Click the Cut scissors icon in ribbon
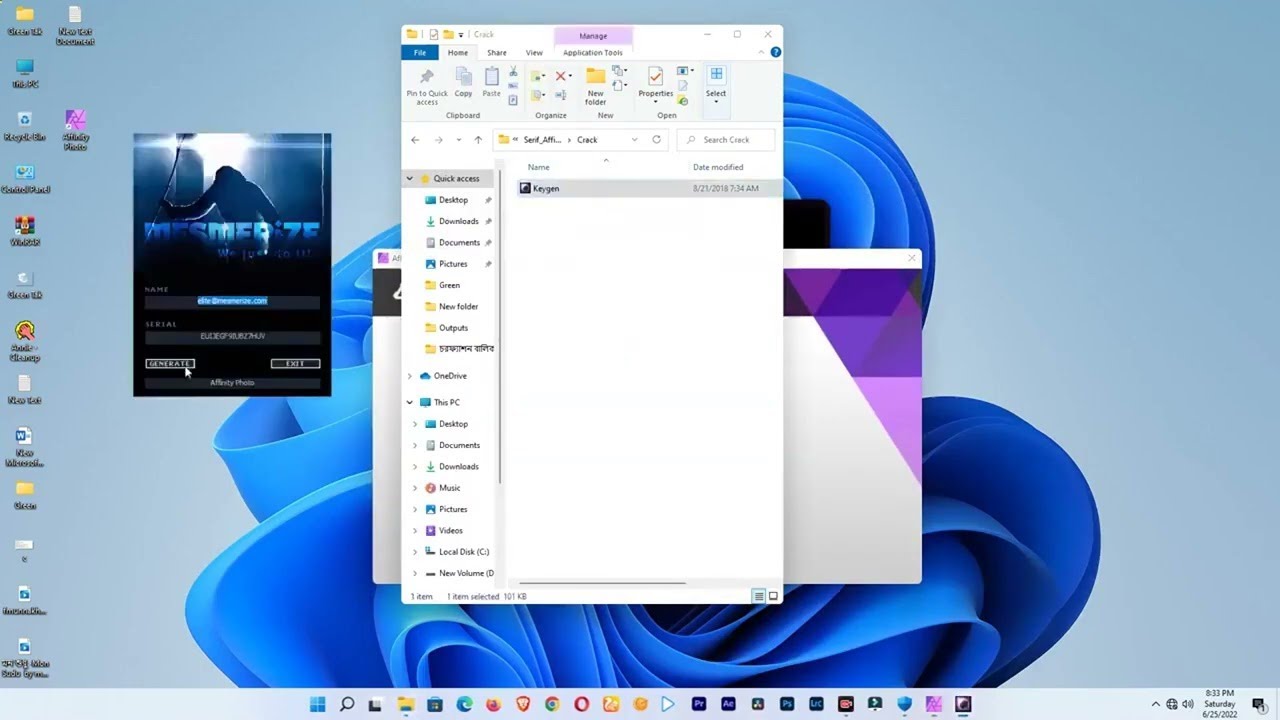1280x720 pixels. [513, 72]
